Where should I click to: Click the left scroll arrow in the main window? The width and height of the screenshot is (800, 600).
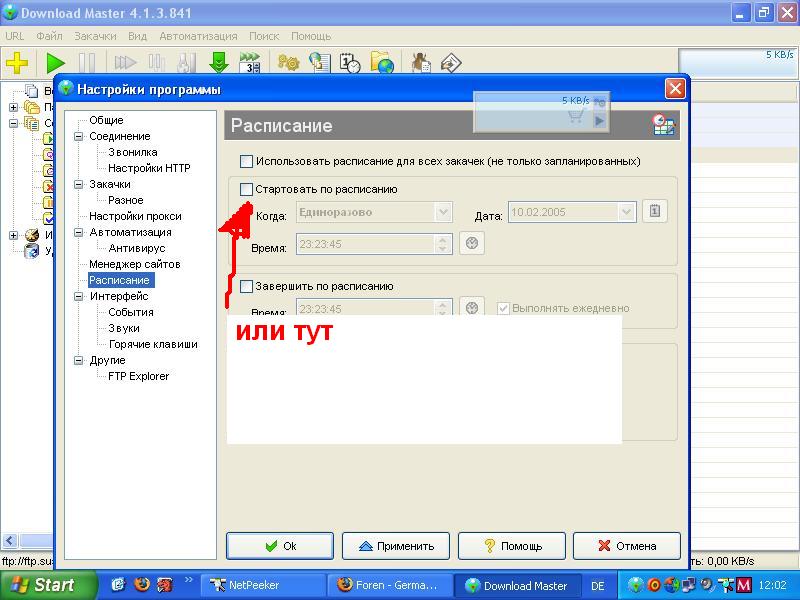(10, 541)
